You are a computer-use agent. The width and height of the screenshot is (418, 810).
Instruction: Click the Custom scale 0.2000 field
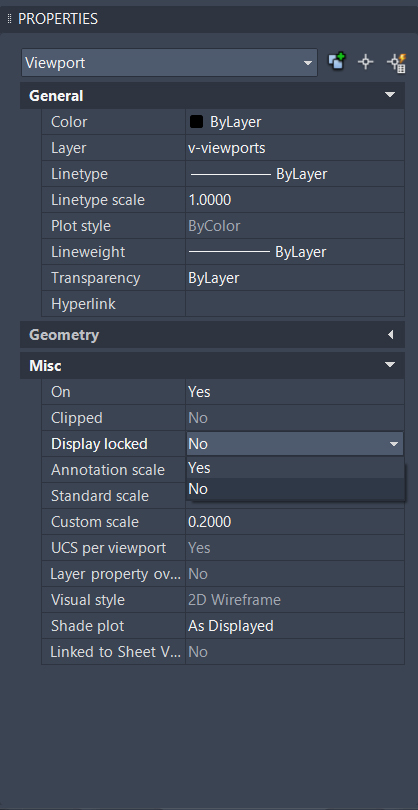point(295,522)
